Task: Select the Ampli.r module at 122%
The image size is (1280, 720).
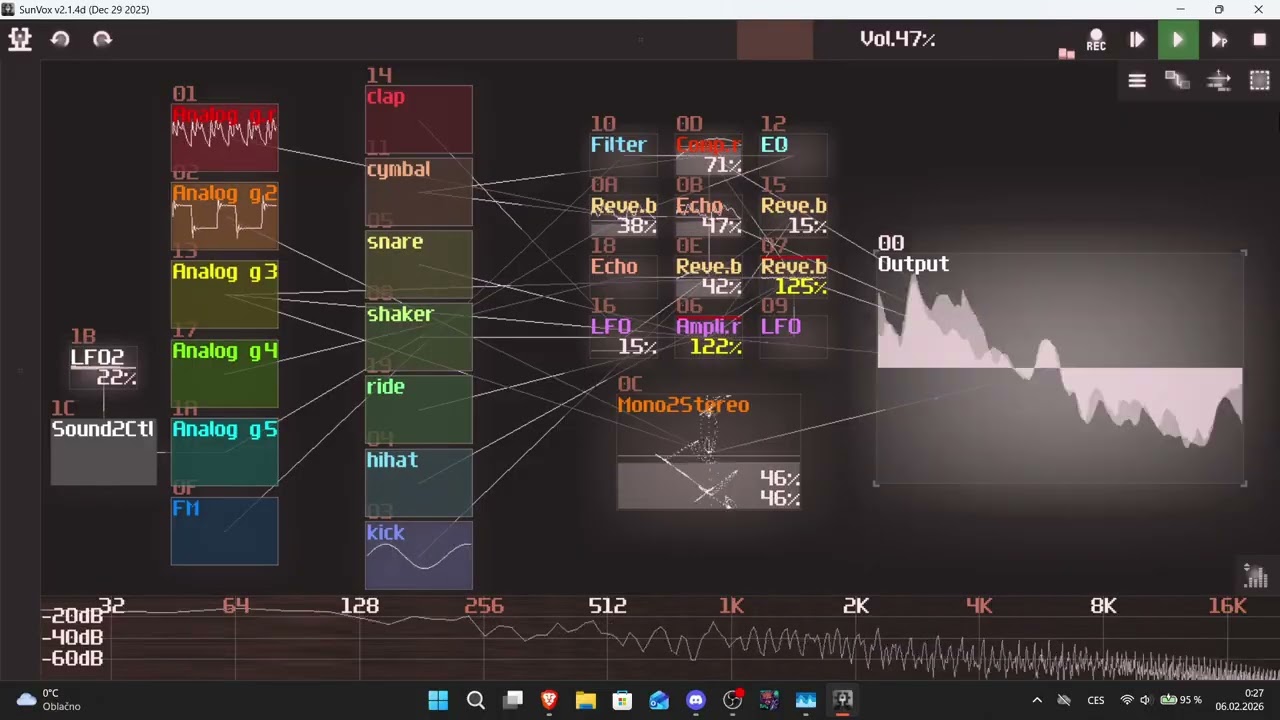Action: (709, 337)
